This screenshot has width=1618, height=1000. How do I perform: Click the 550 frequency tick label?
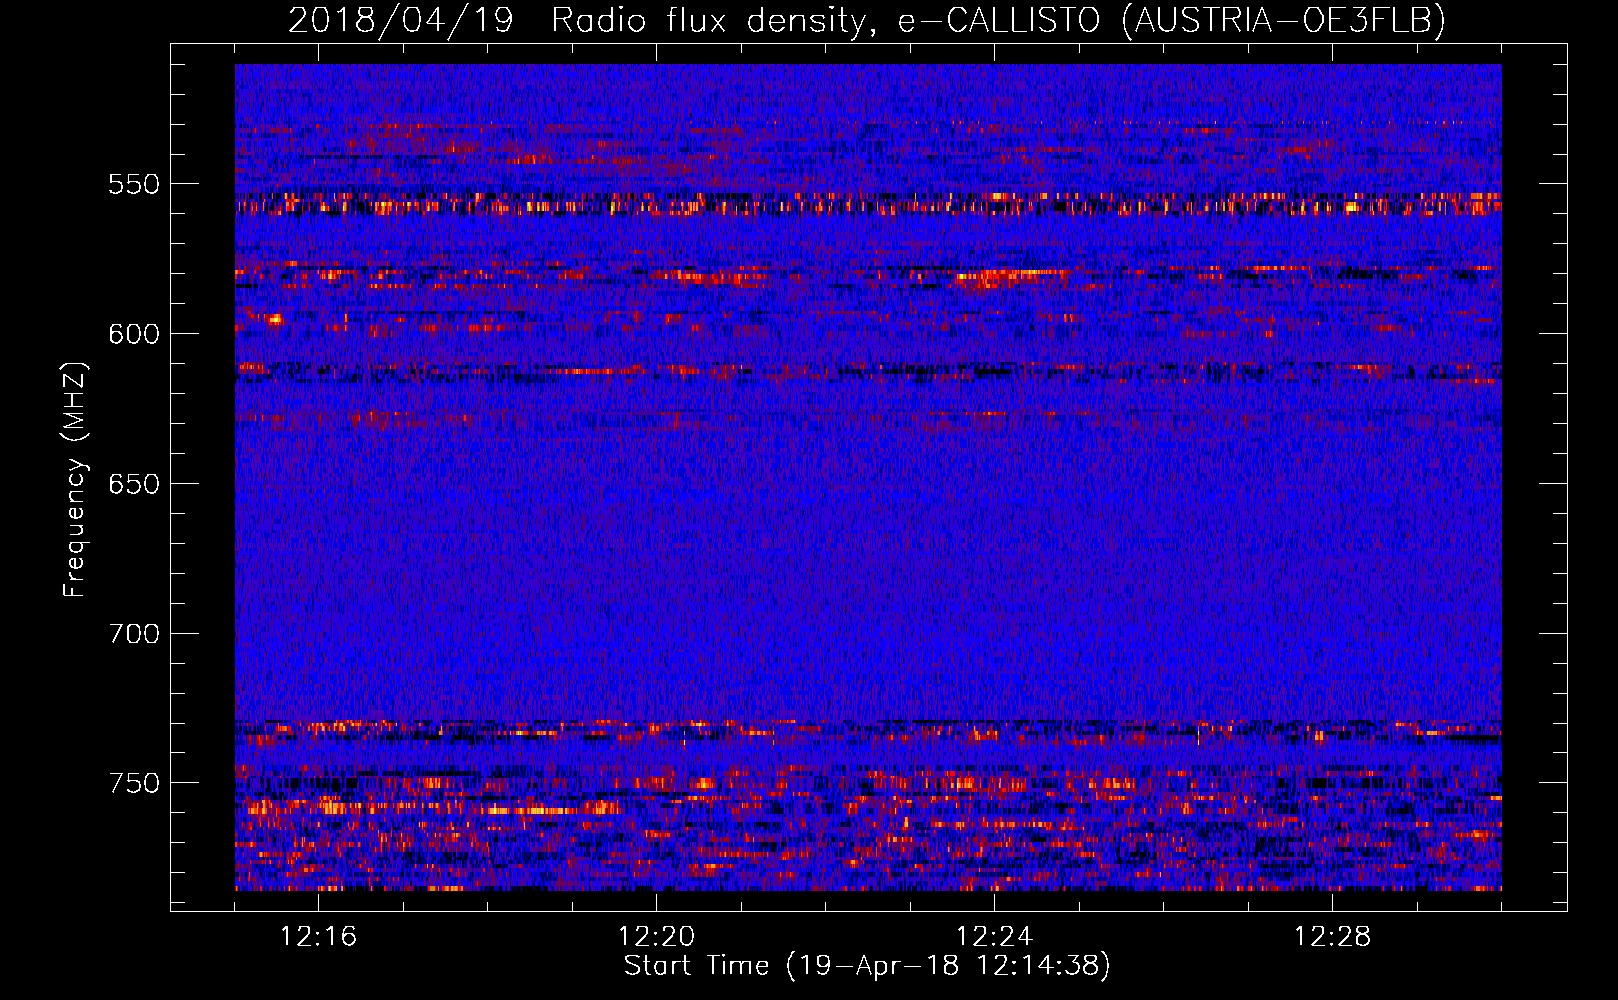click(x=134, y=185)
